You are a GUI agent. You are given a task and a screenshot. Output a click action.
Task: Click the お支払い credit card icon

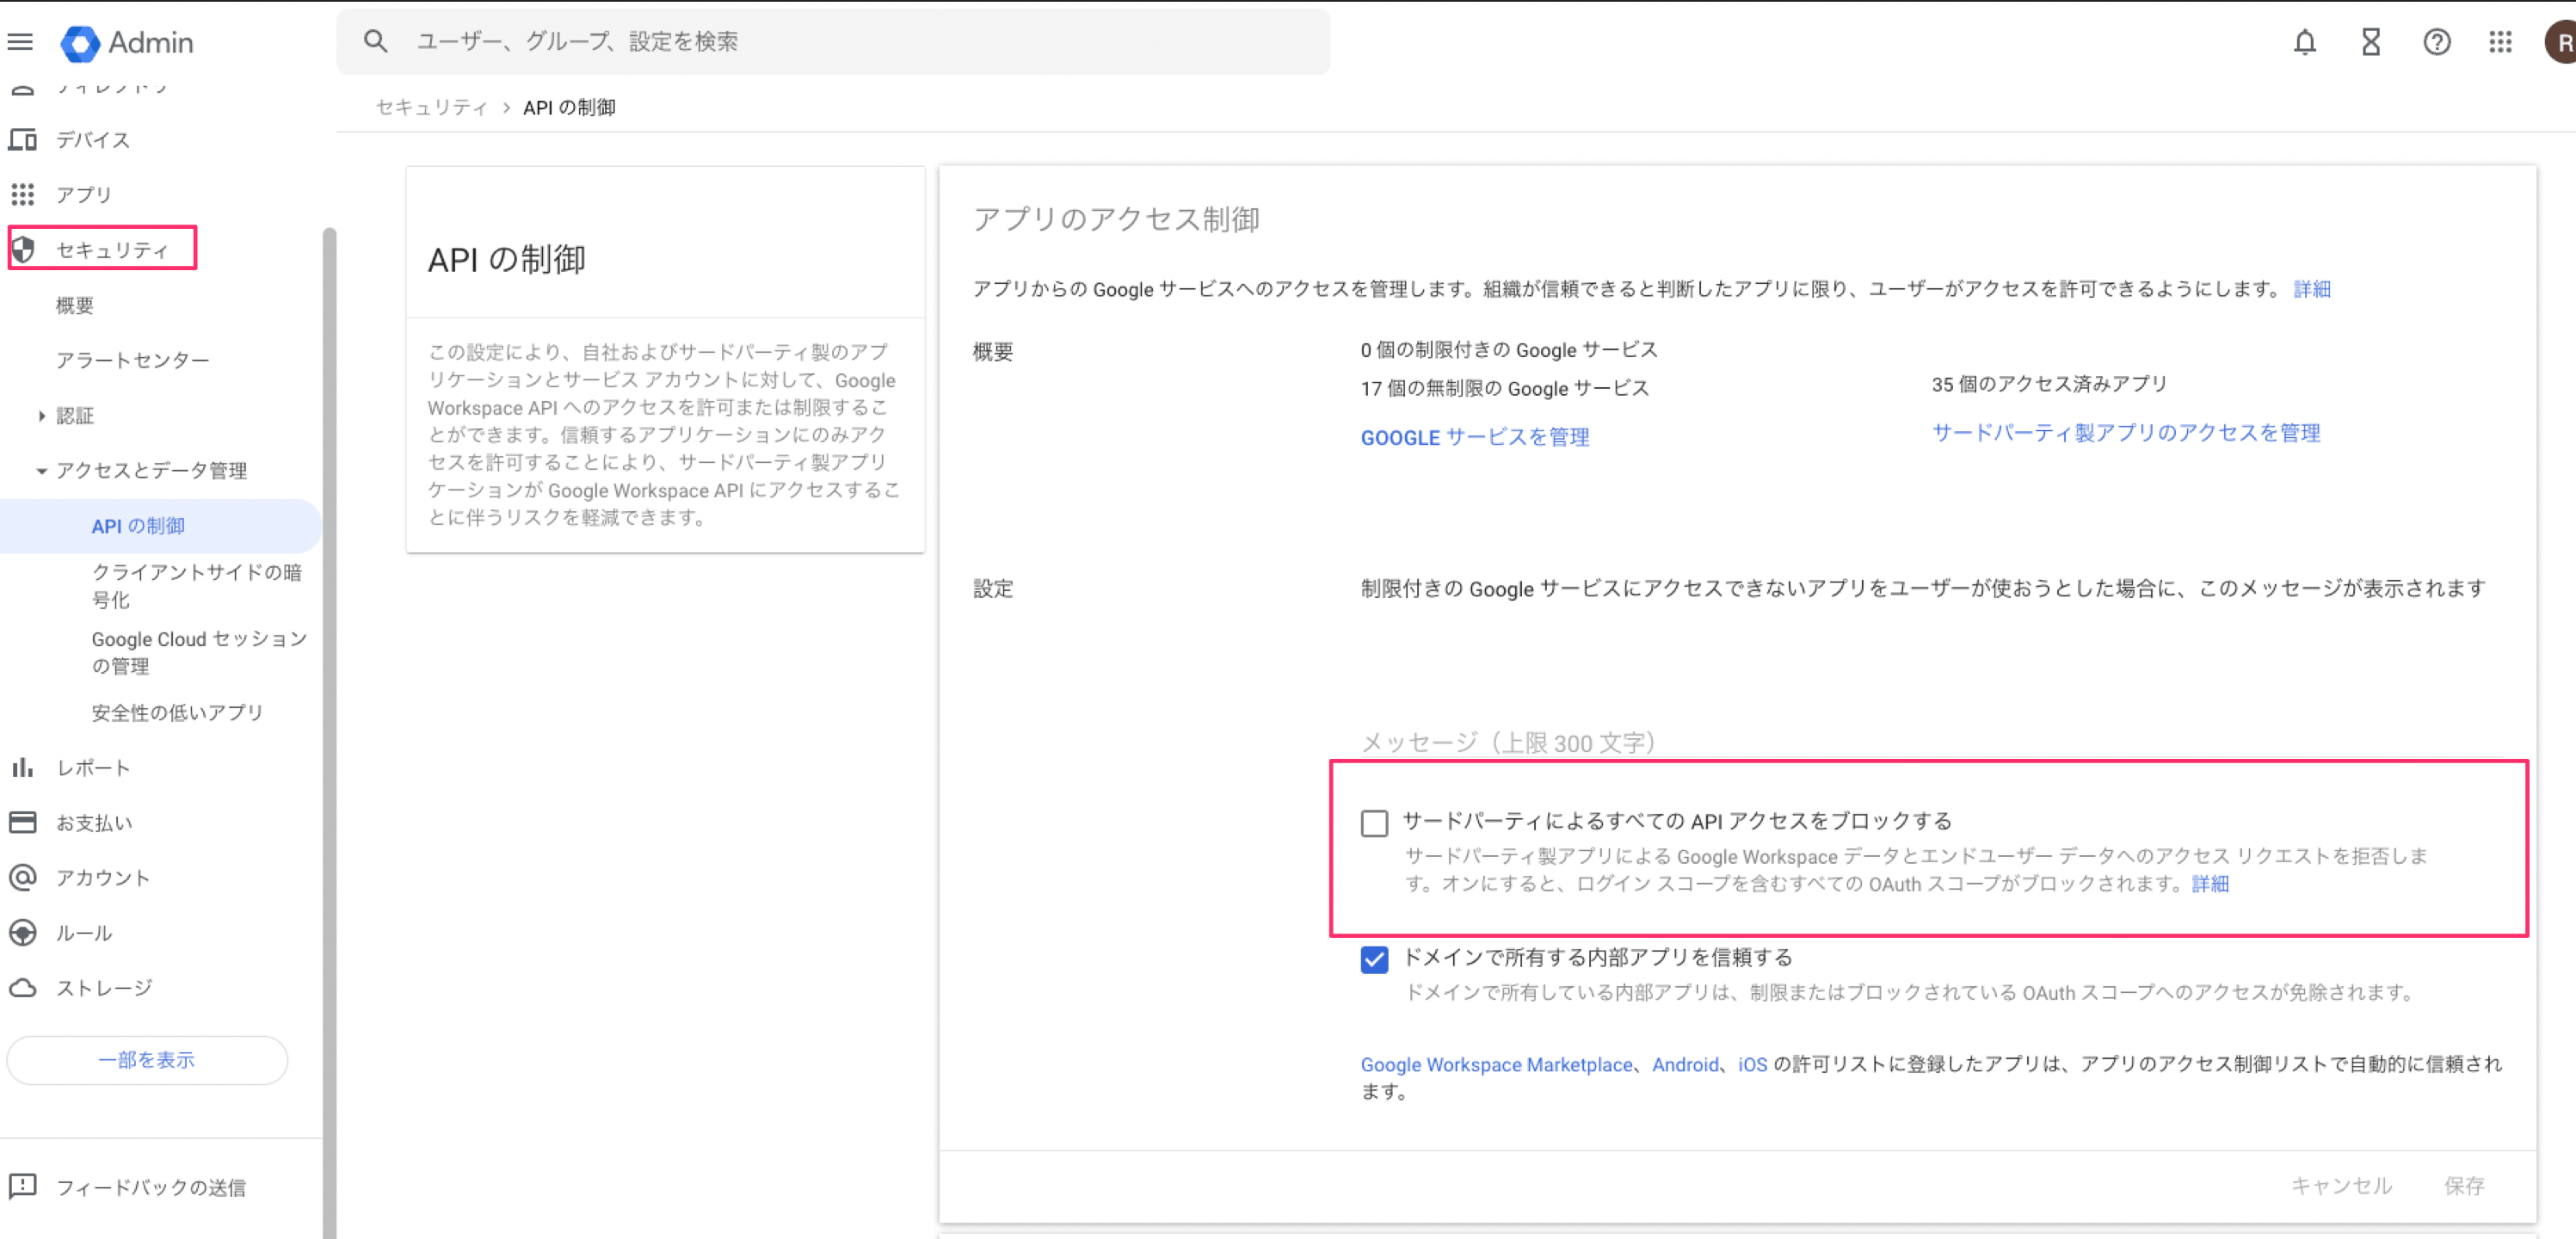pos(22,822)
